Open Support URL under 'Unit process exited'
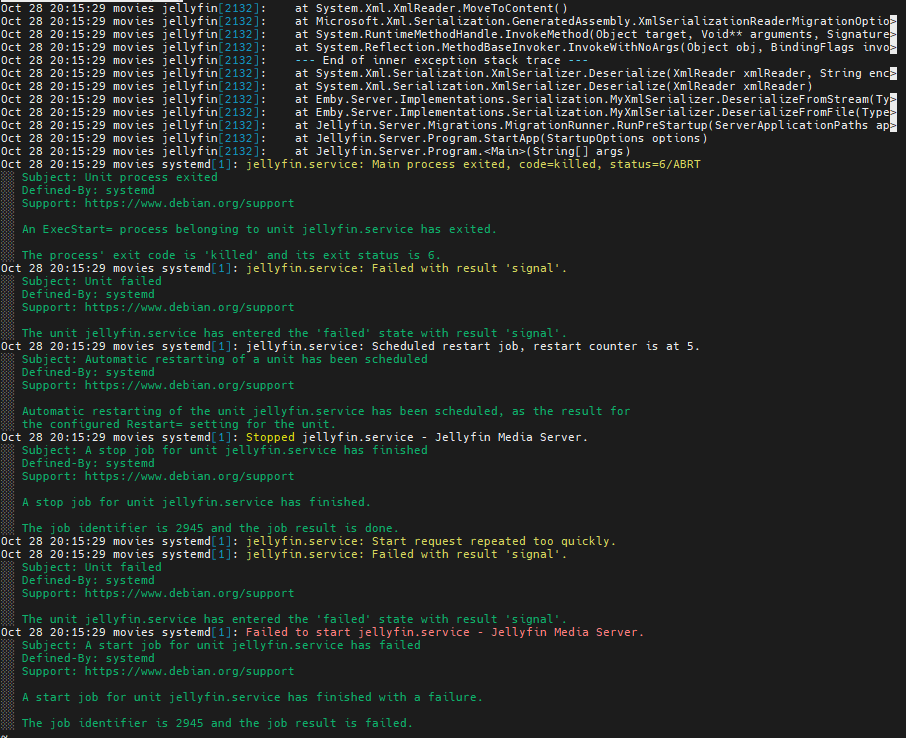The width and height of the screenshot is (907, 738). pyautogui.click(x=158, y=203)
